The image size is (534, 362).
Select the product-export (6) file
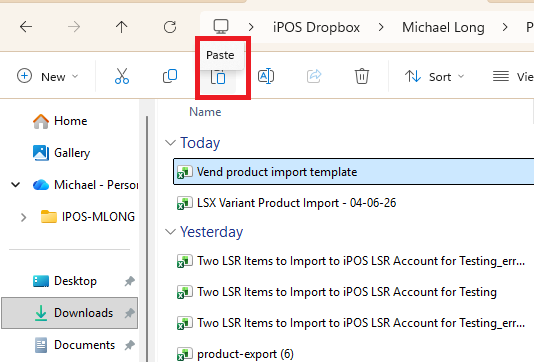245,354
